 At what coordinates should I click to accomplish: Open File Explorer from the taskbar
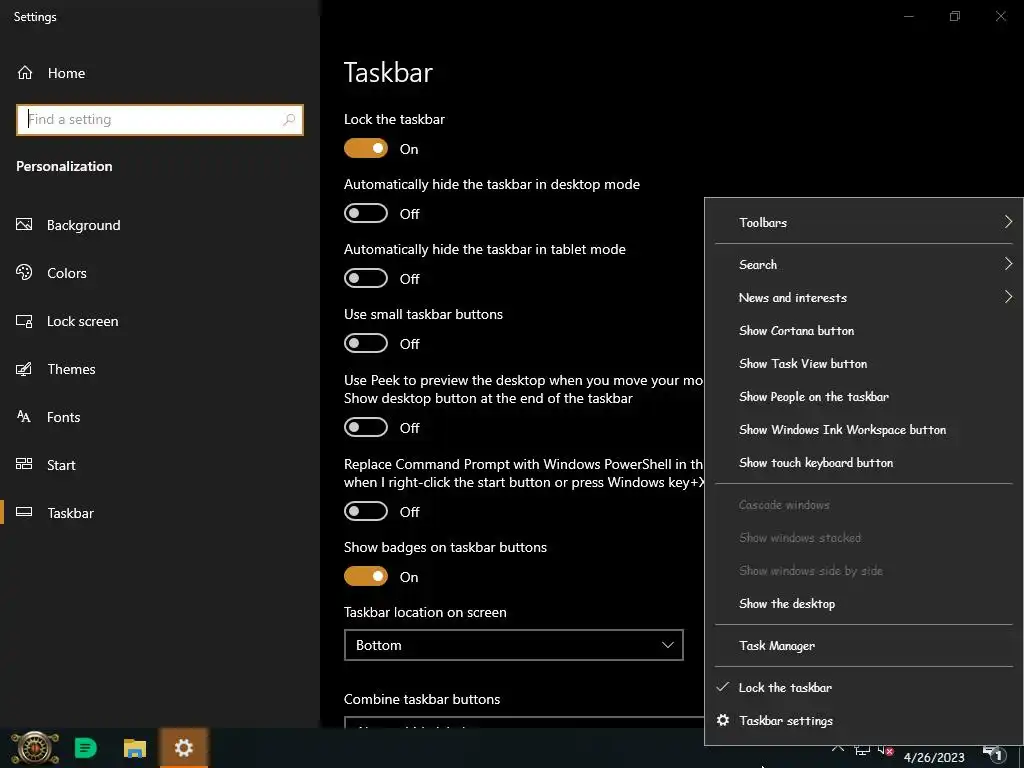[x=135, y=748]
